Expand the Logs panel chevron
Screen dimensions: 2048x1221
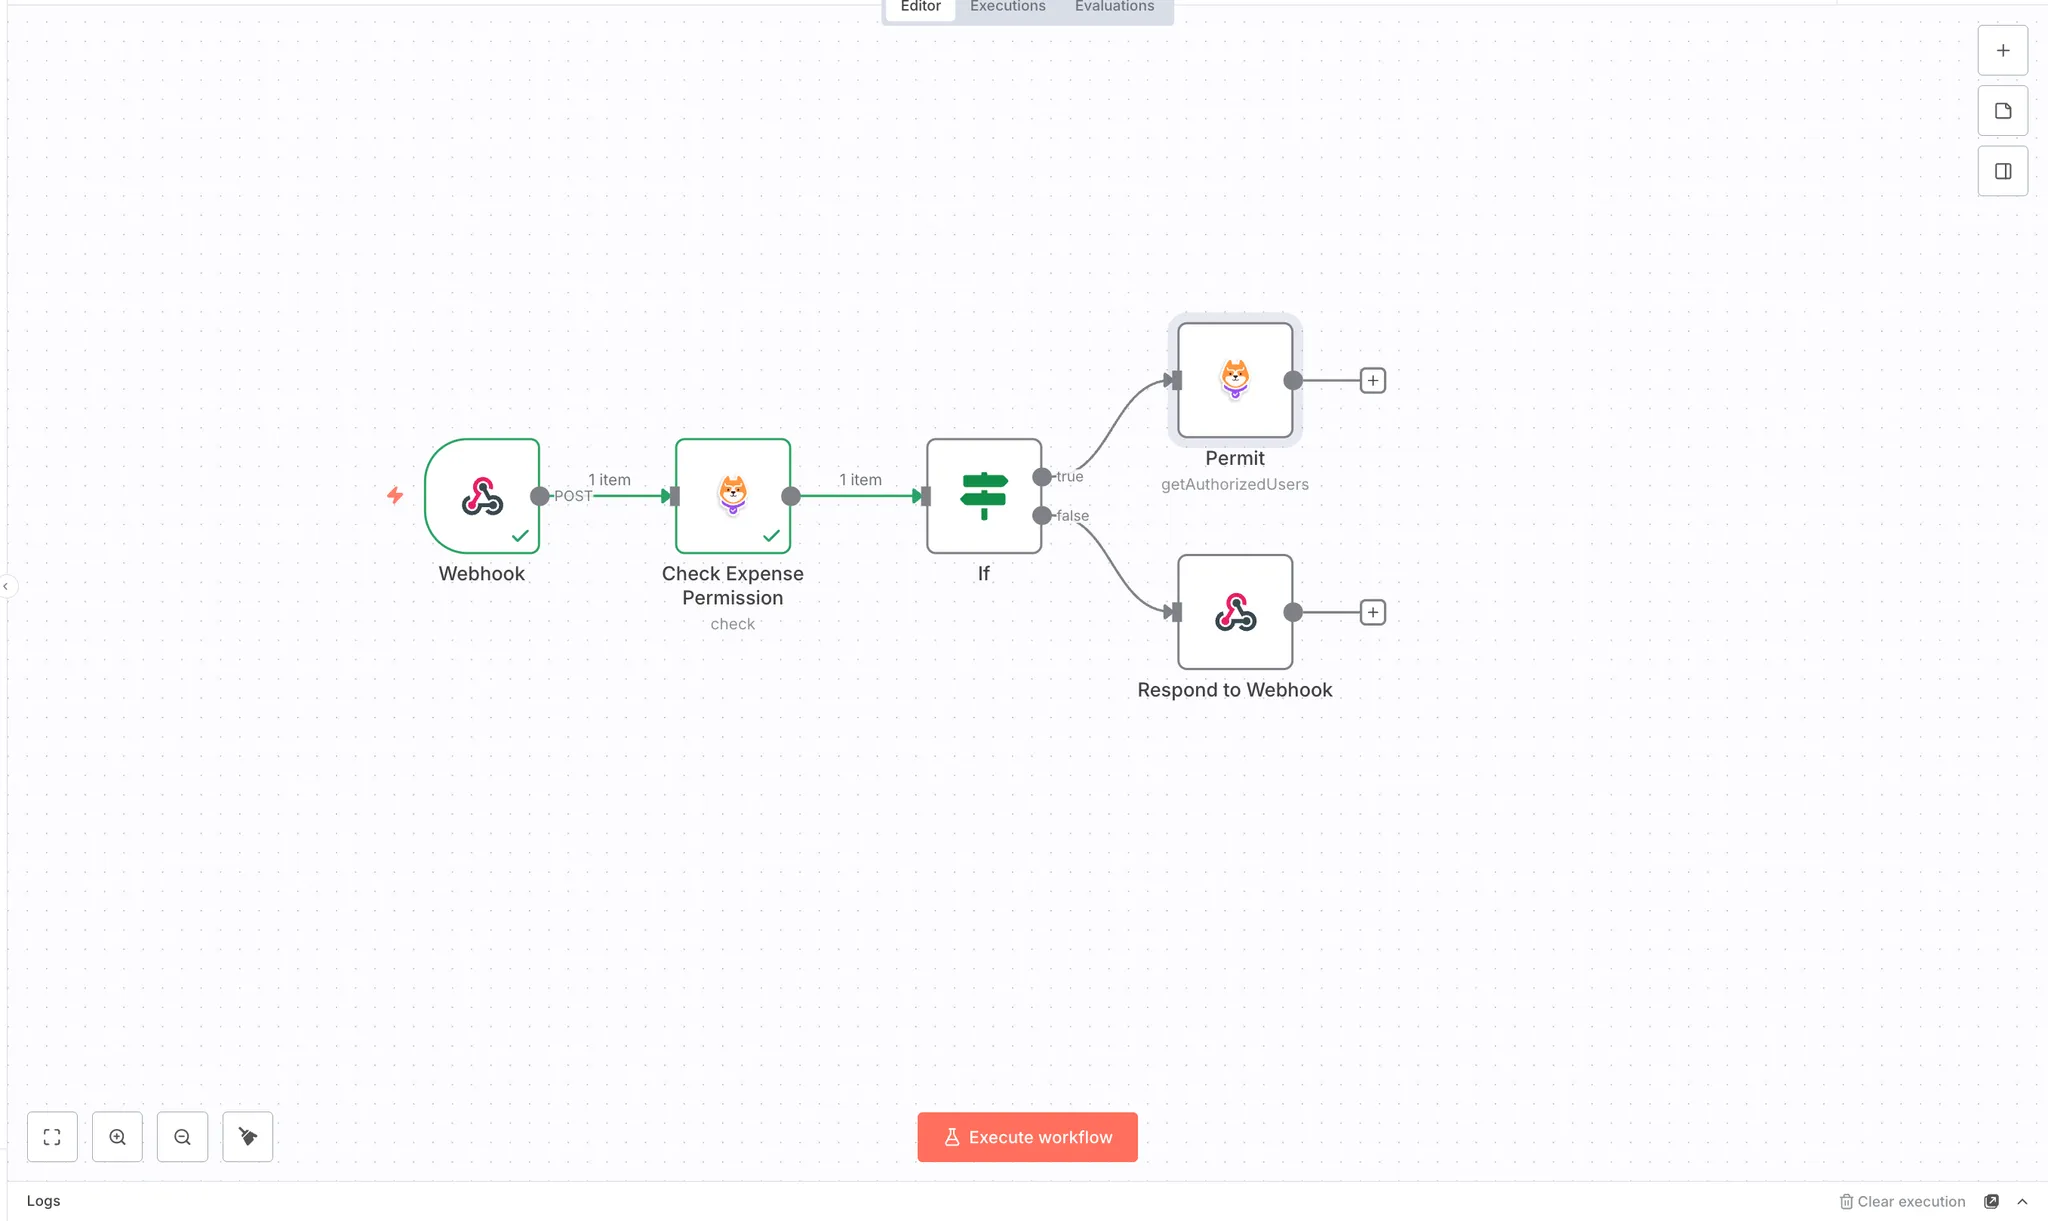pos(2022,1202)
